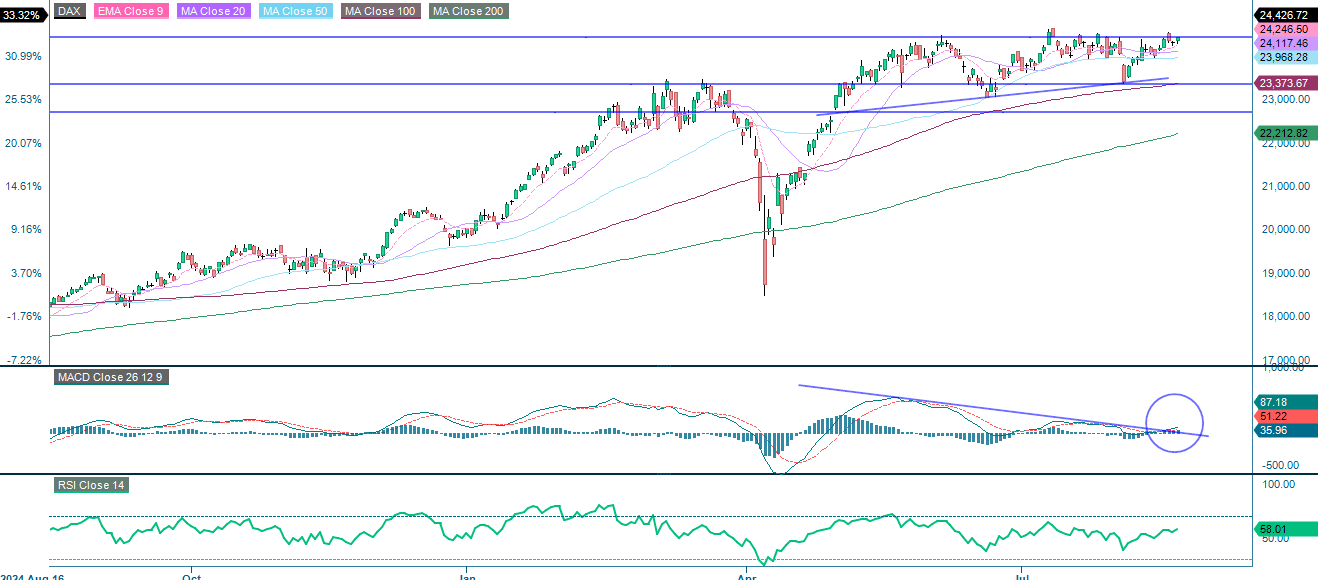Select the blue ellipse annotation on MACD
Viewport: 1318px width, 580px height.
[1174, 424]
